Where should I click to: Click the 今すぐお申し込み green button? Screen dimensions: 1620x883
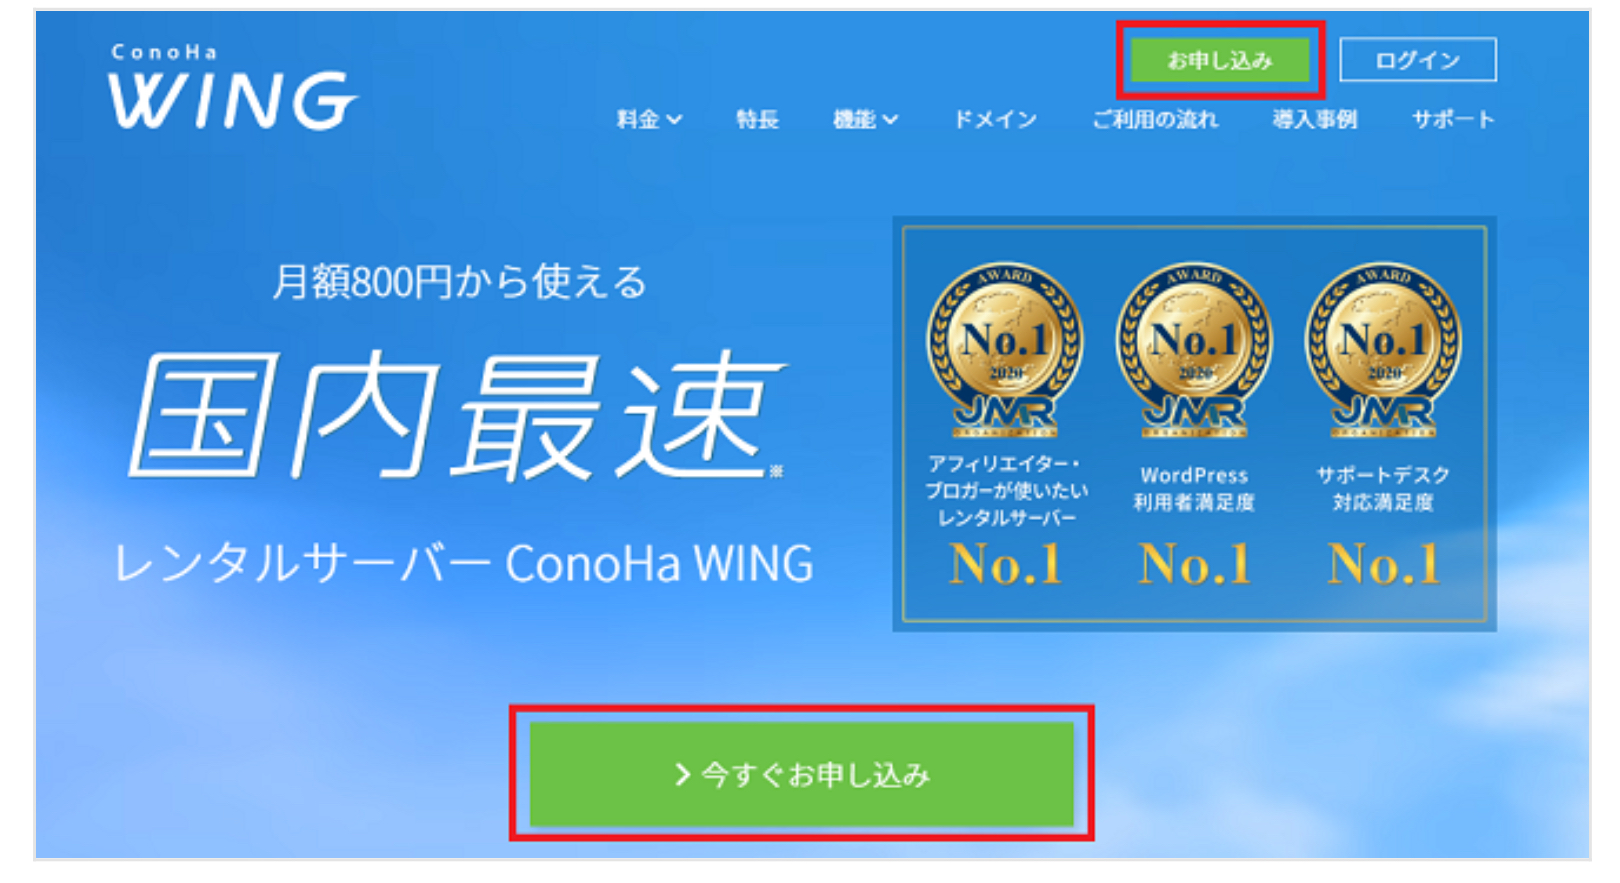(x=802, y=774)
